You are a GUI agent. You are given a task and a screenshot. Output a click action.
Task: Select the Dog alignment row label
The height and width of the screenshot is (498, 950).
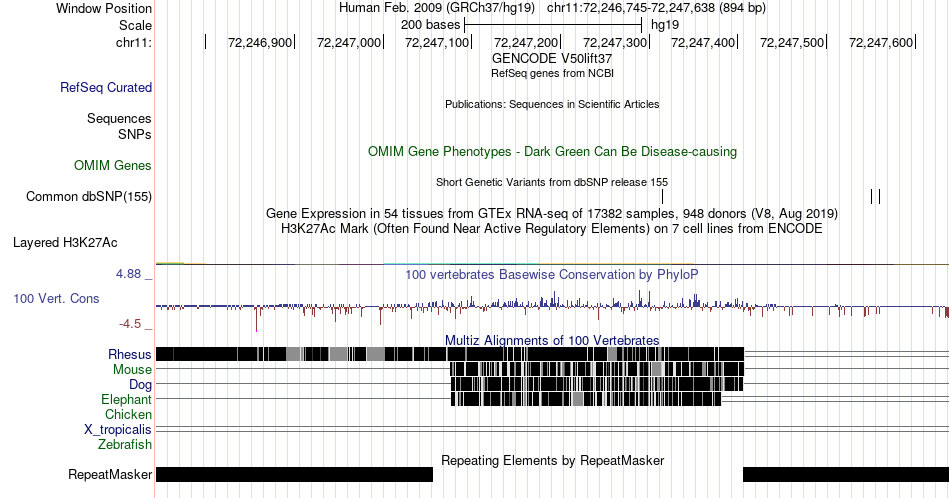point(140,384)
